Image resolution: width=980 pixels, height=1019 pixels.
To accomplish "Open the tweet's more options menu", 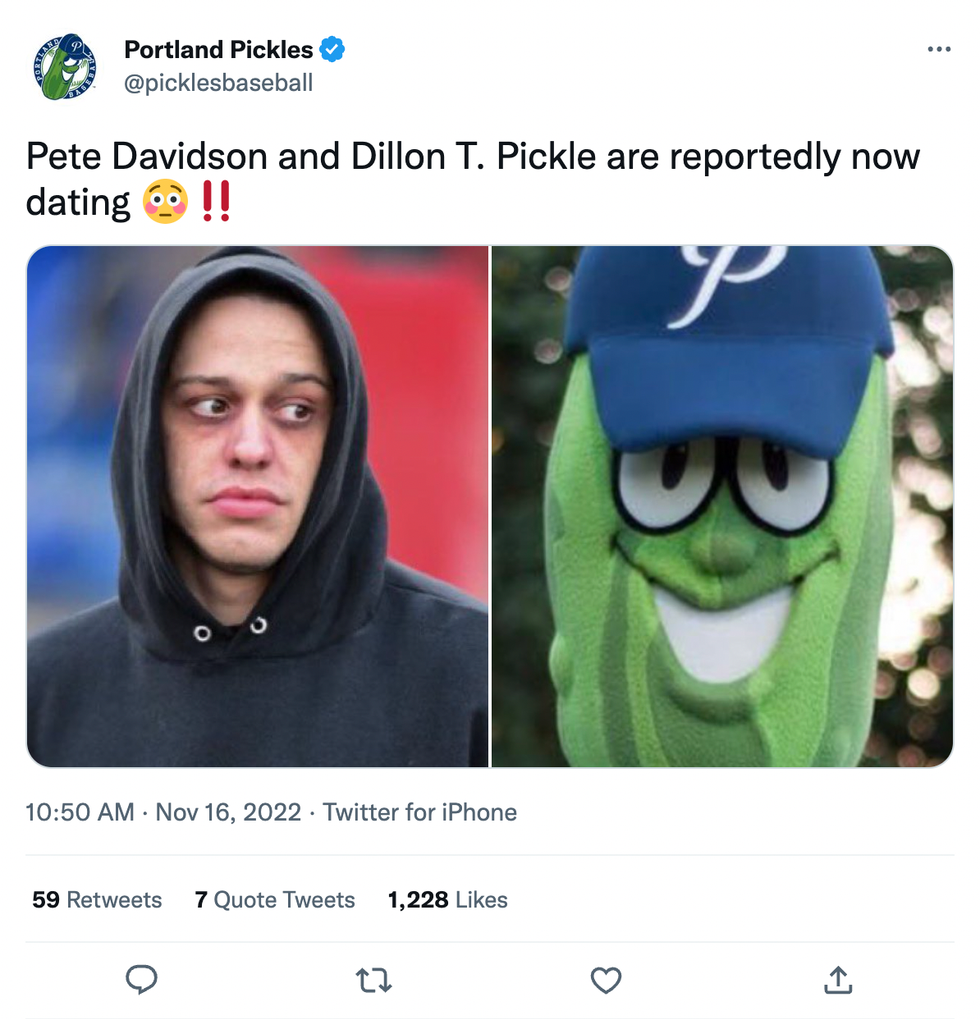I will point(938,49).
